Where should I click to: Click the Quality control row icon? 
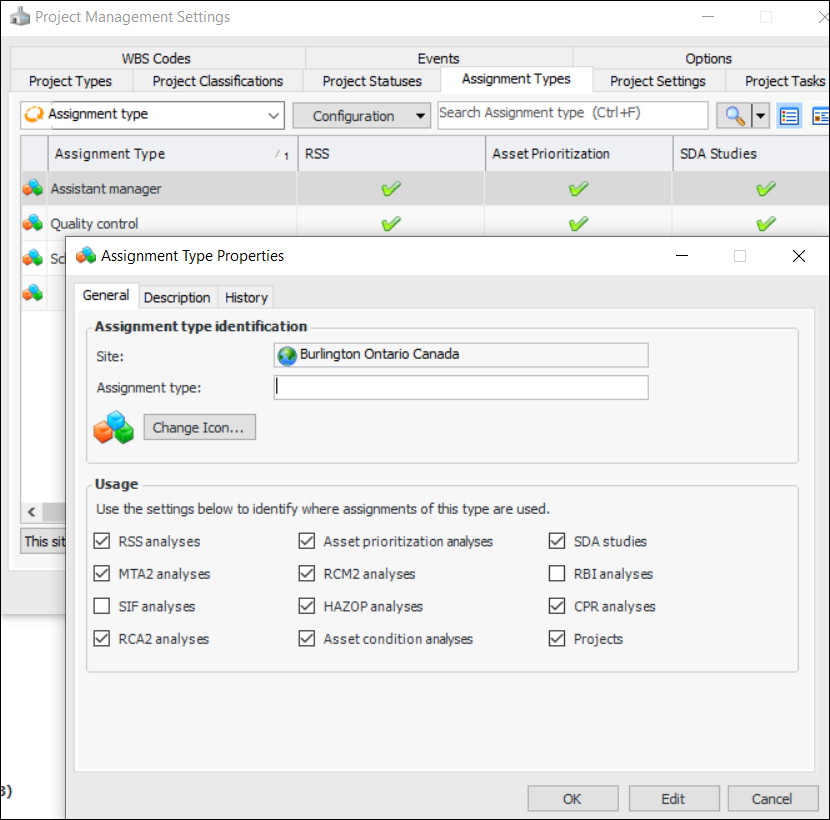tap(33, 223)
